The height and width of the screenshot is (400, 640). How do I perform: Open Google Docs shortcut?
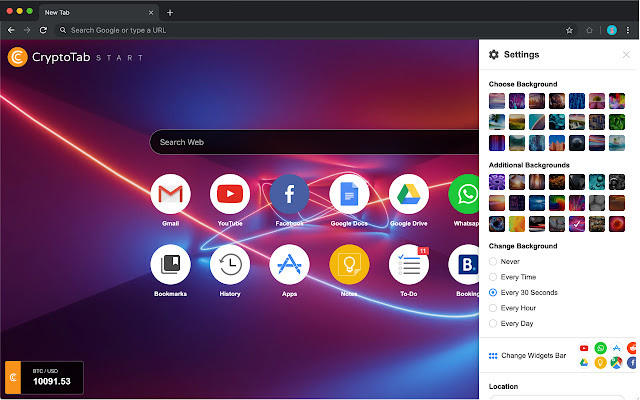(x=349, y=193)
